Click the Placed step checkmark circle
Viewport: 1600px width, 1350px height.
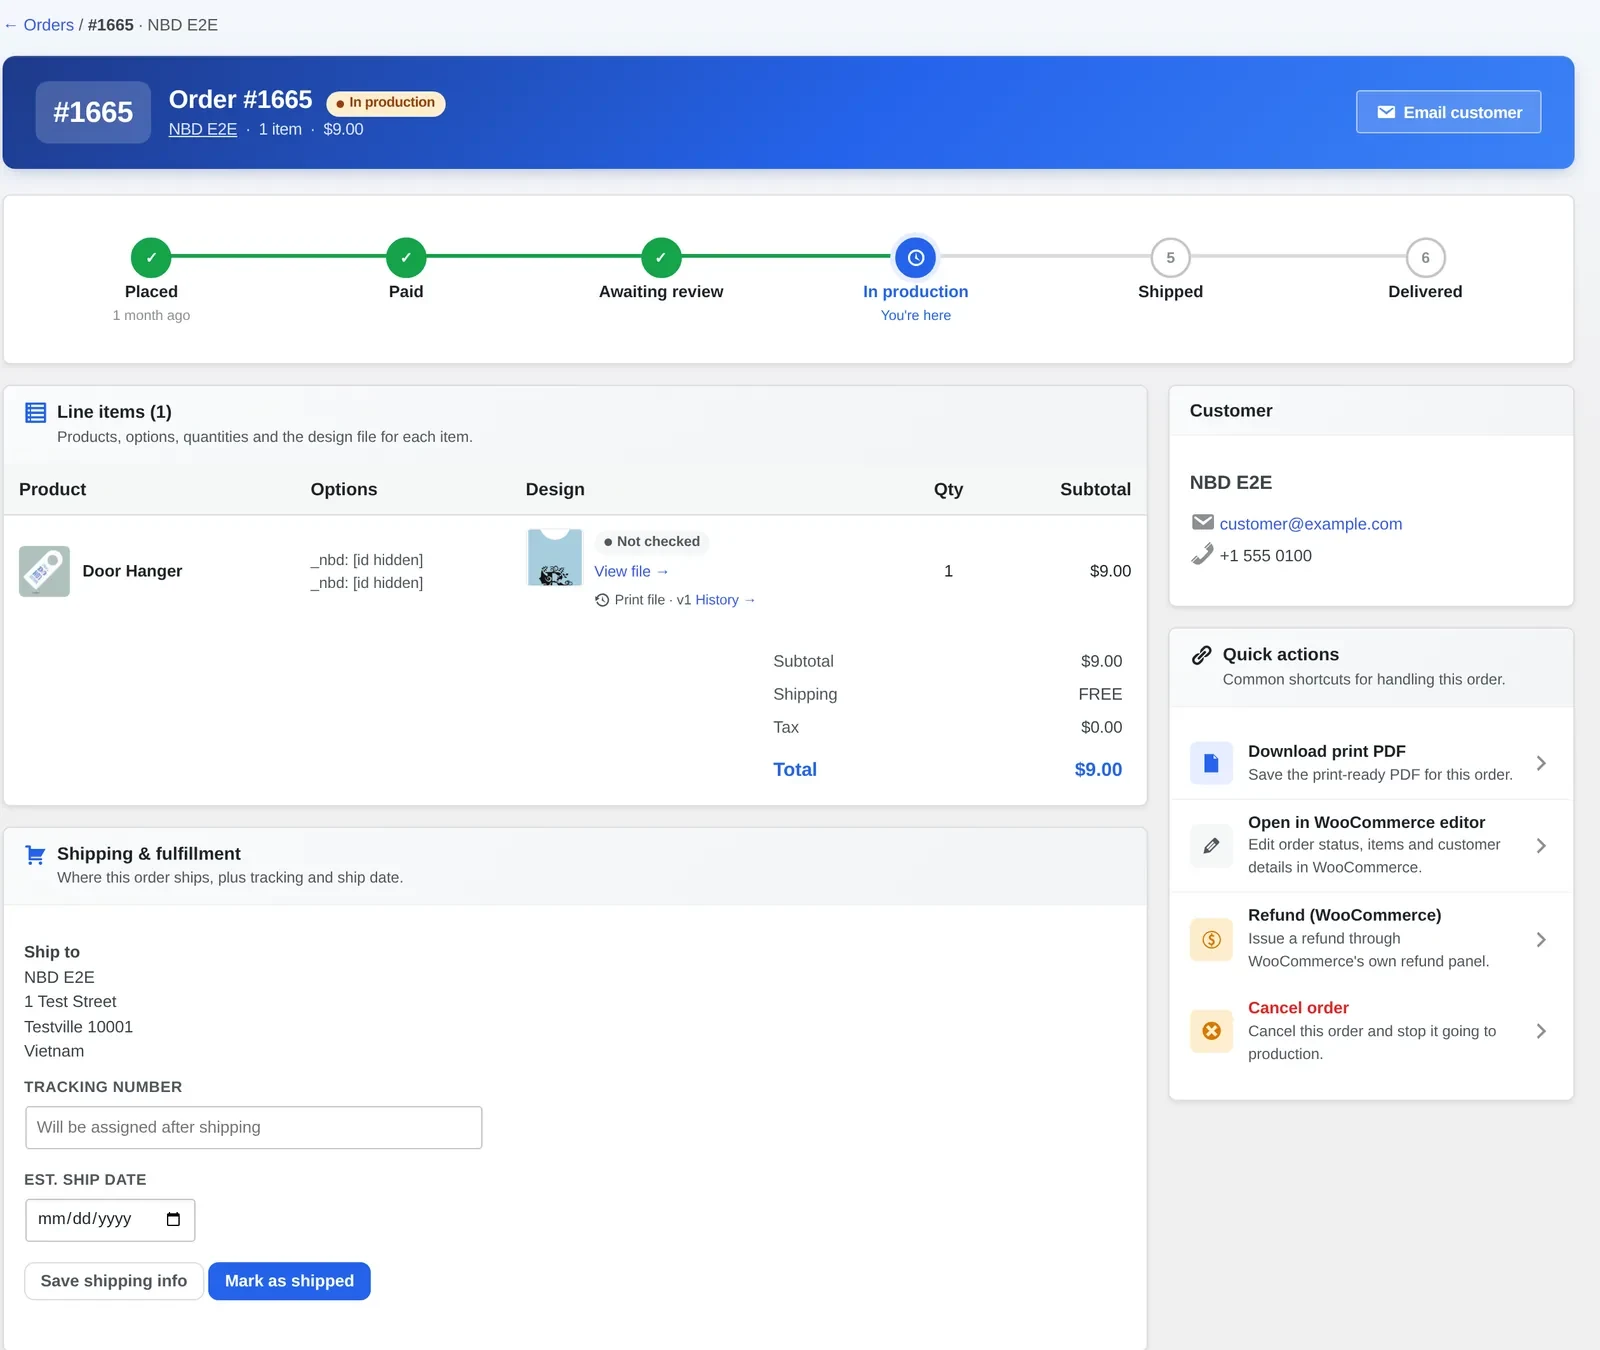coord(151,257)
